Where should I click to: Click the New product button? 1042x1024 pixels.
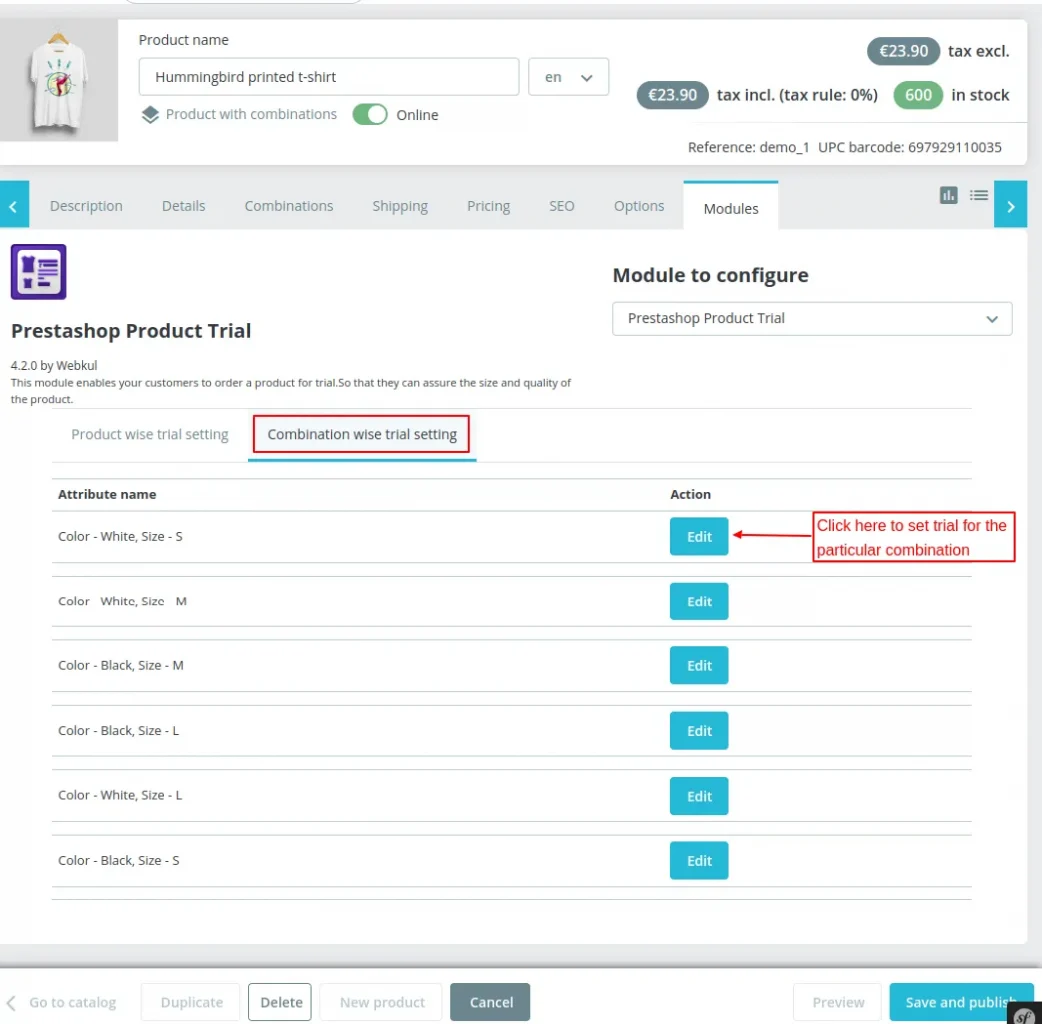tap(381, 1002)
